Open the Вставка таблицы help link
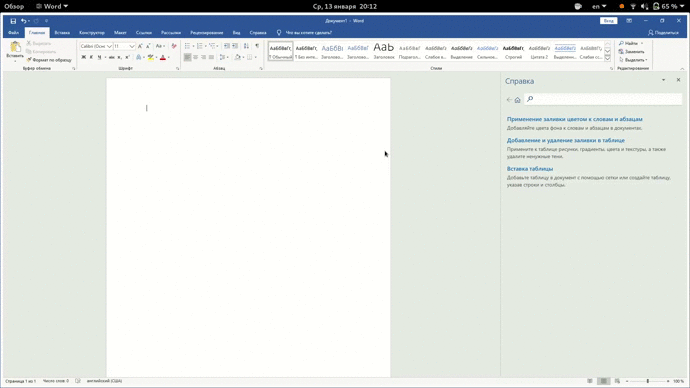The width and height of the screenshot is (690, 388). click(530, 169)
